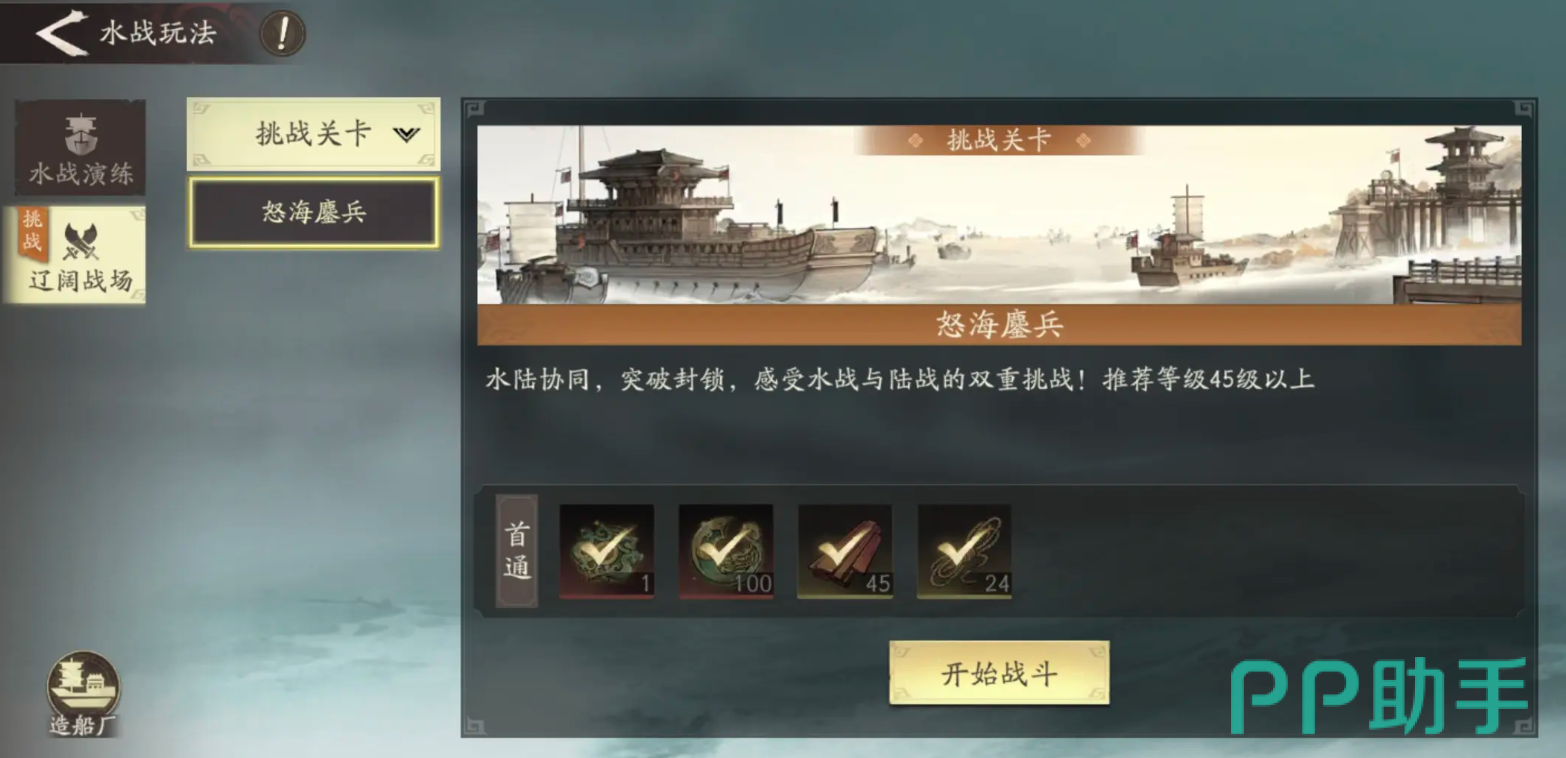Open the exclamation mark info icon
The width and height of the screenshot is (1566, 758).
tap(283, 34)
